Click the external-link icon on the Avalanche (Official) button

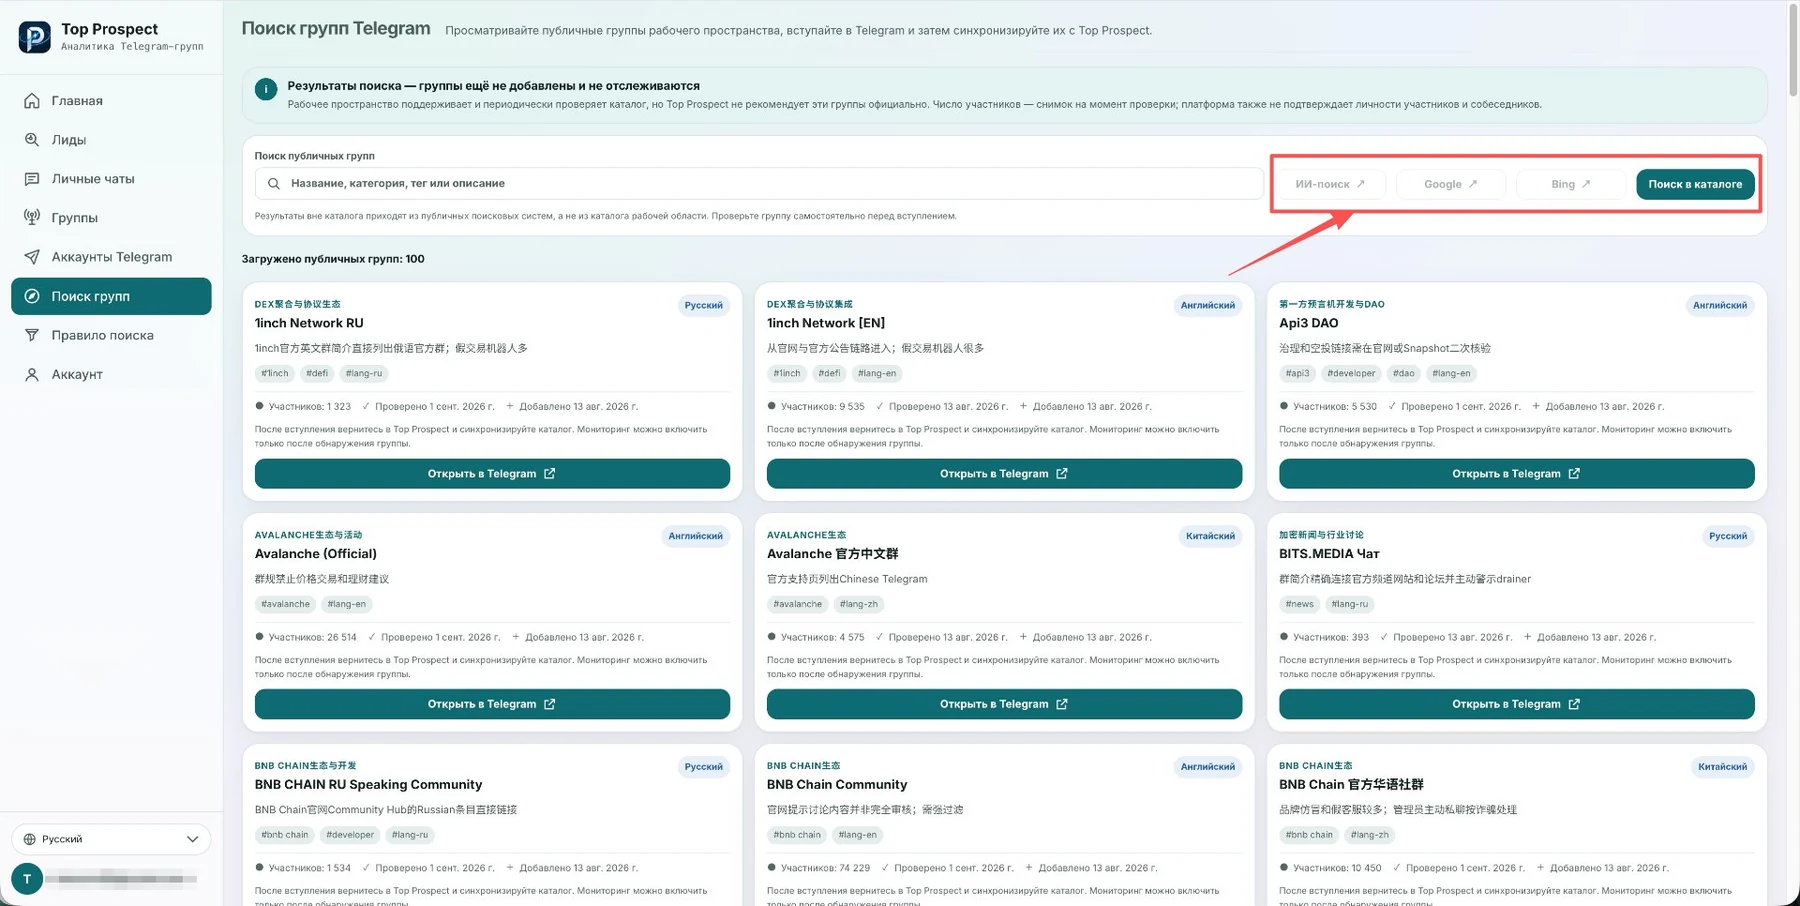pos(549,704)
